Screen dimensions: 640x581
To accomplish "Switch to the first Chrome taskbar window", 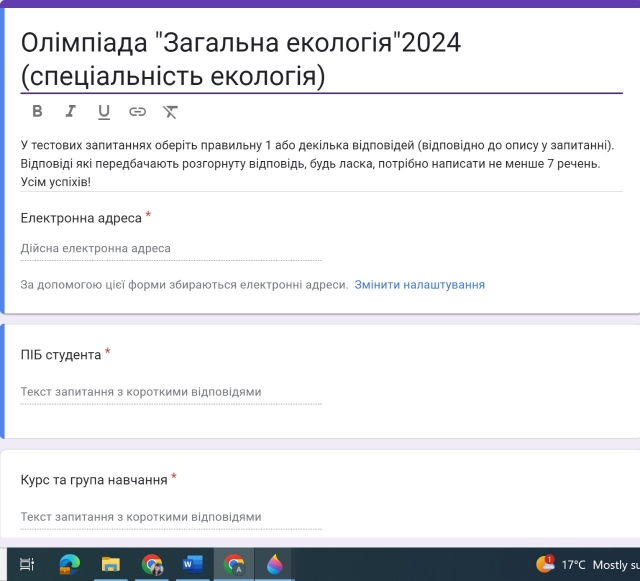I will coord(152,564).
